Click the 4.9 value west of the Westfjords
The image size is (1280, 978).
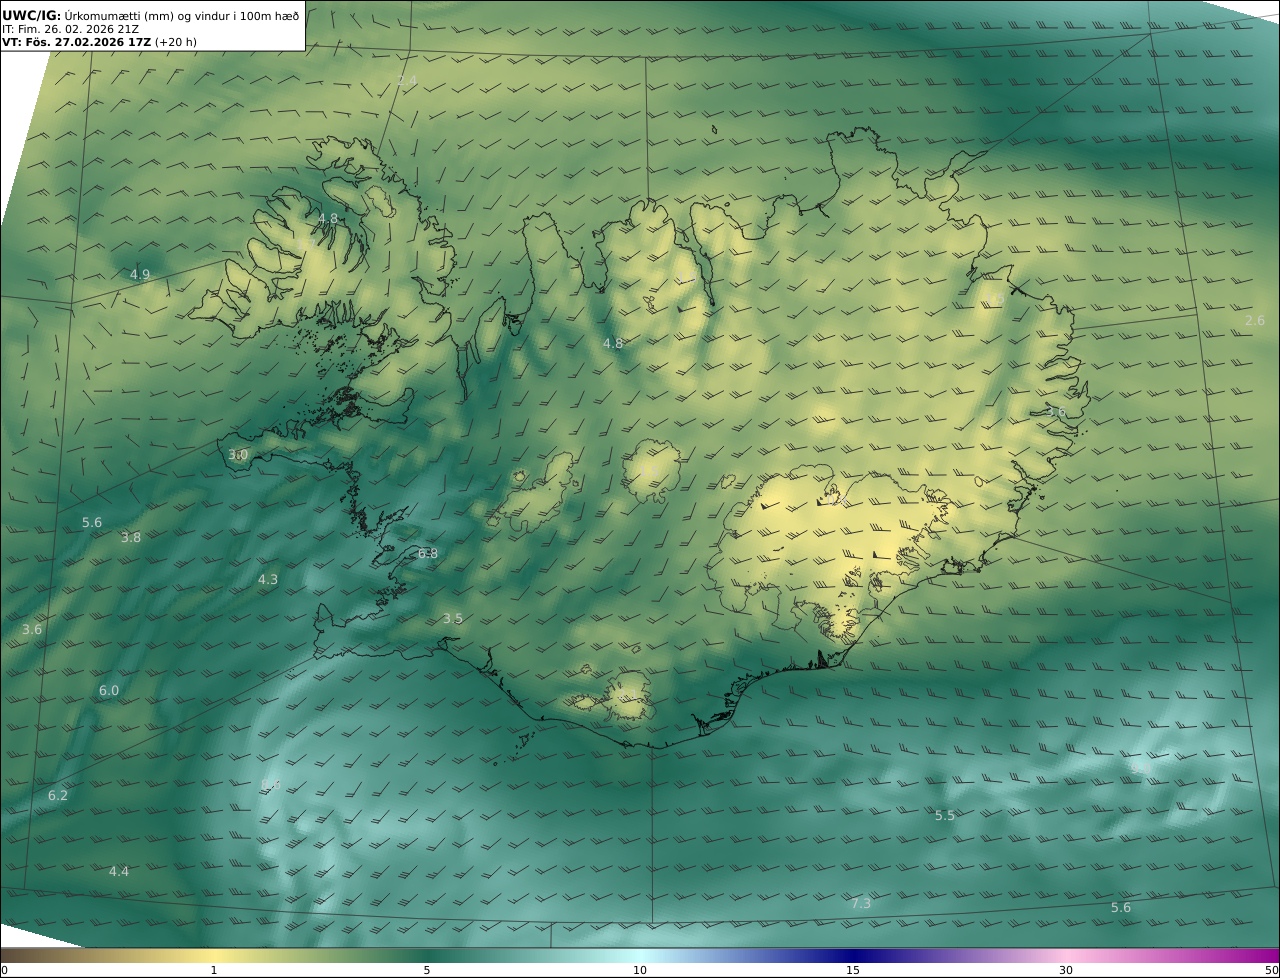tap(140, 274)
